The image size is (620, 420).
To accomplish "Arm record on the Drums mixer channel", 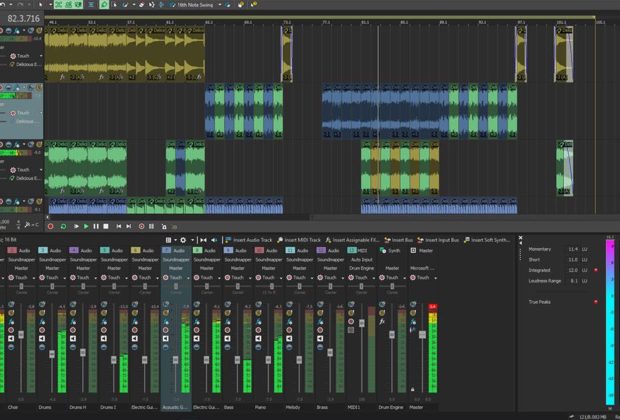I will point(42,330).
